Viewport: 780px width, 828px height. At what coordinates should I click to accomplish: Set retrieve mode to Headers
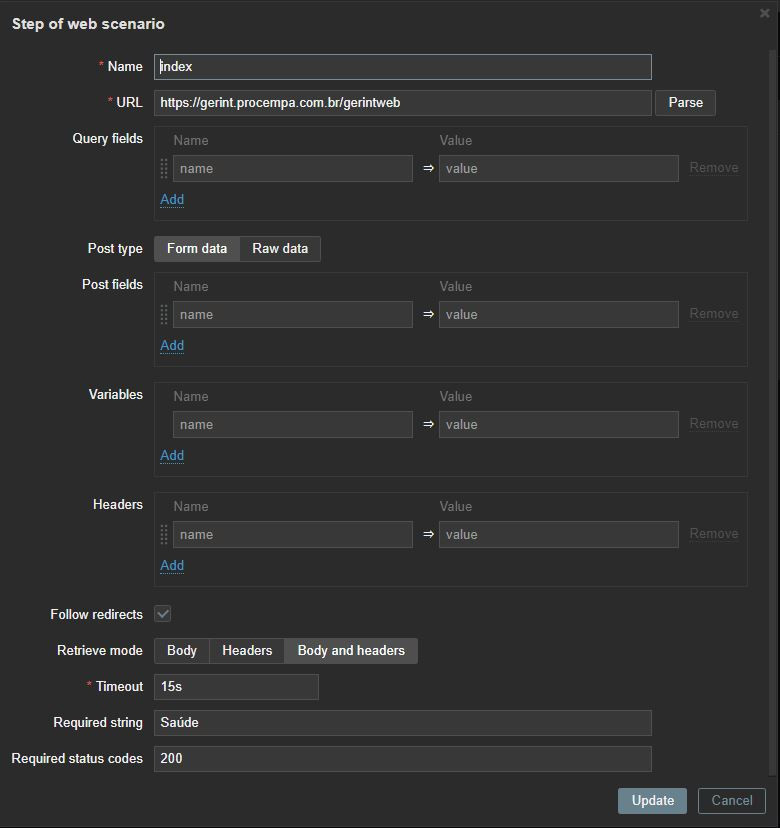point(247,651)
